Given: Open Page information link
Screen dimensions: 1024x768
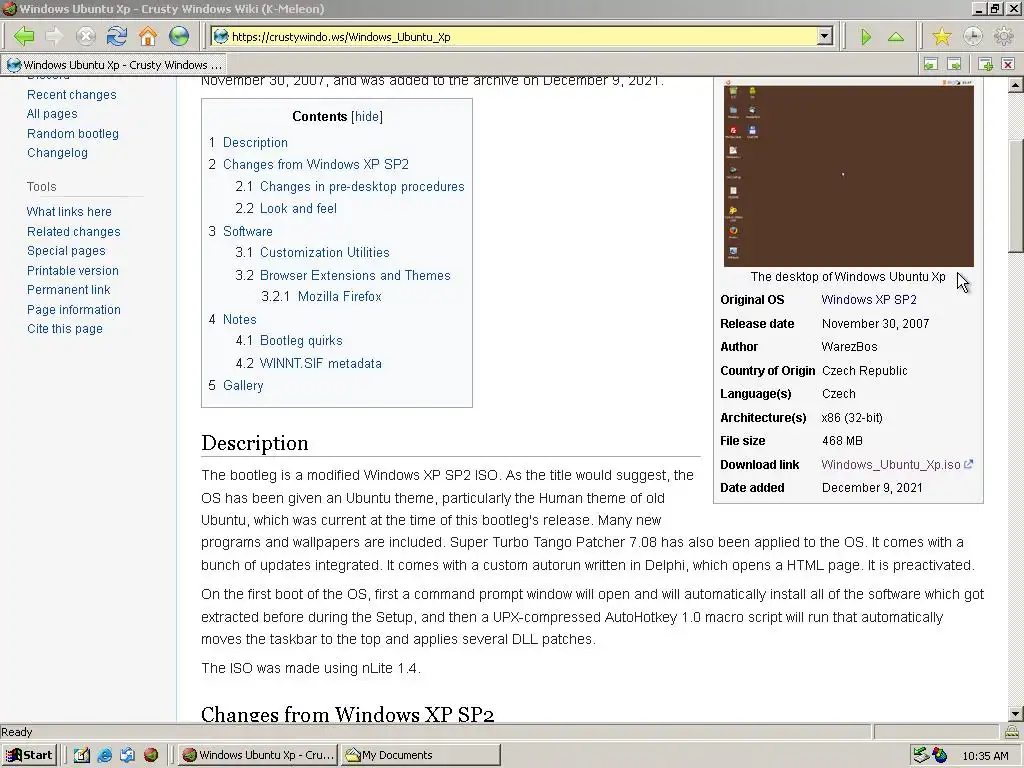Looking at the screenshot, I should (x=74, y=310).
